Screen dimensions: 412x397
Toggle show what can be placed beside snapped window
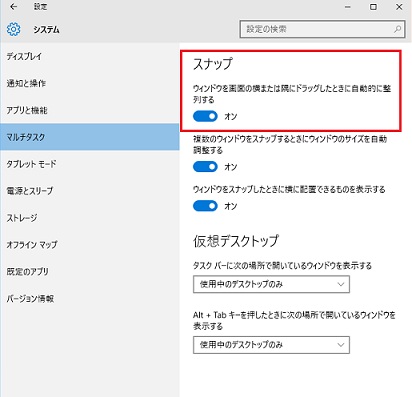(x=205, y=206)
